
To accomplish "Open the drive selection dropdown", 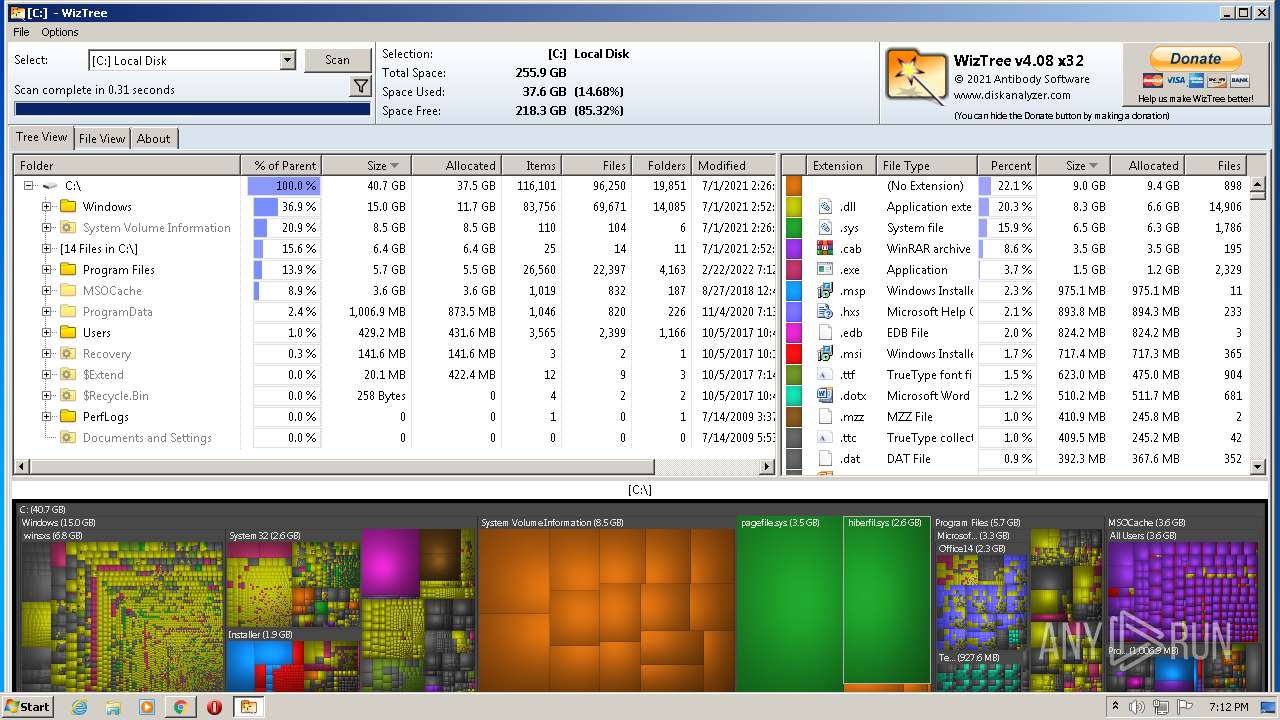I will (287, 60).
